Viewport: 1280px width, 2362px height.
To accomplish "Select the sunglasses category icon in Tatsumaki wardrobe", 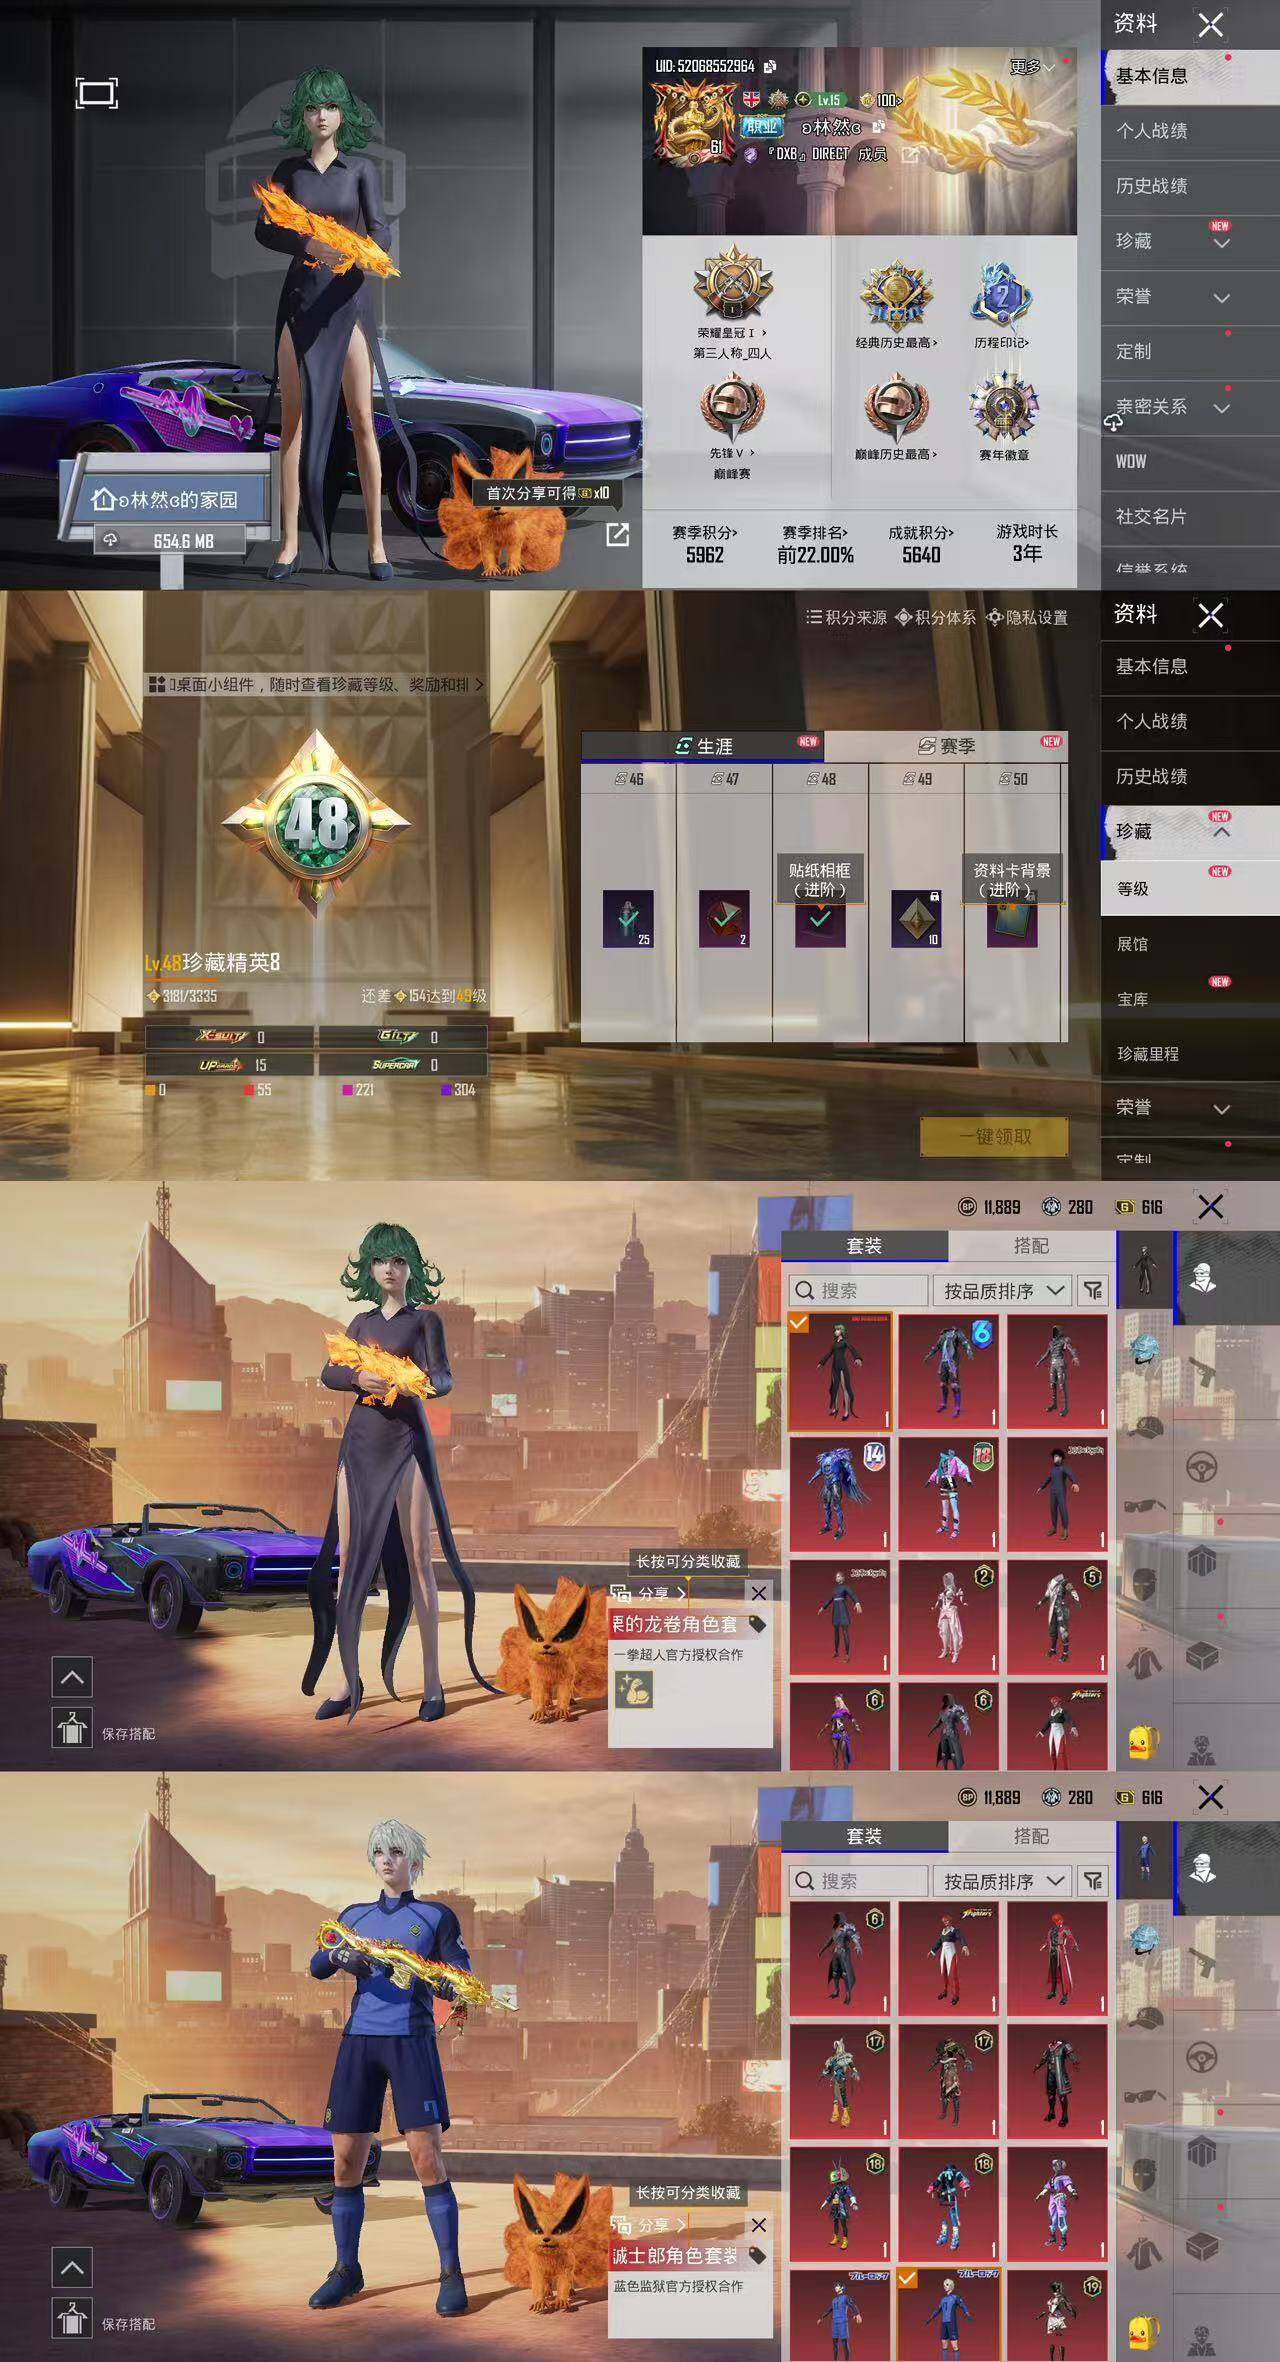I will (1145, 1505).
